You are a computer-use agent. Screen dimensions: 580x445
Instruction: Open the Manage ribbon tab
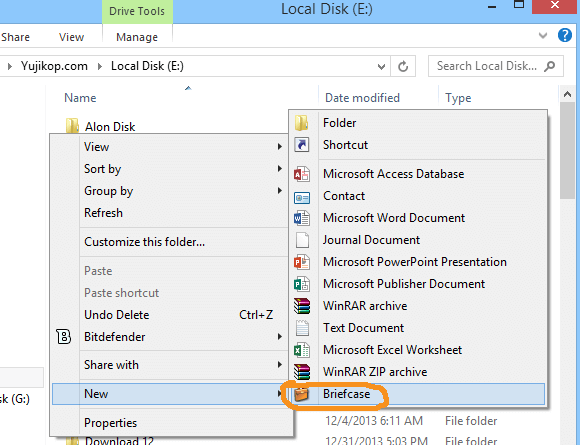(137, 37)
